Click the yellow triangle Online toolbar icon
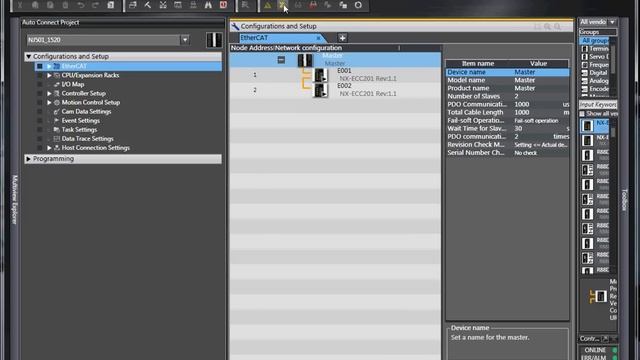 click(x=268, y=5)
